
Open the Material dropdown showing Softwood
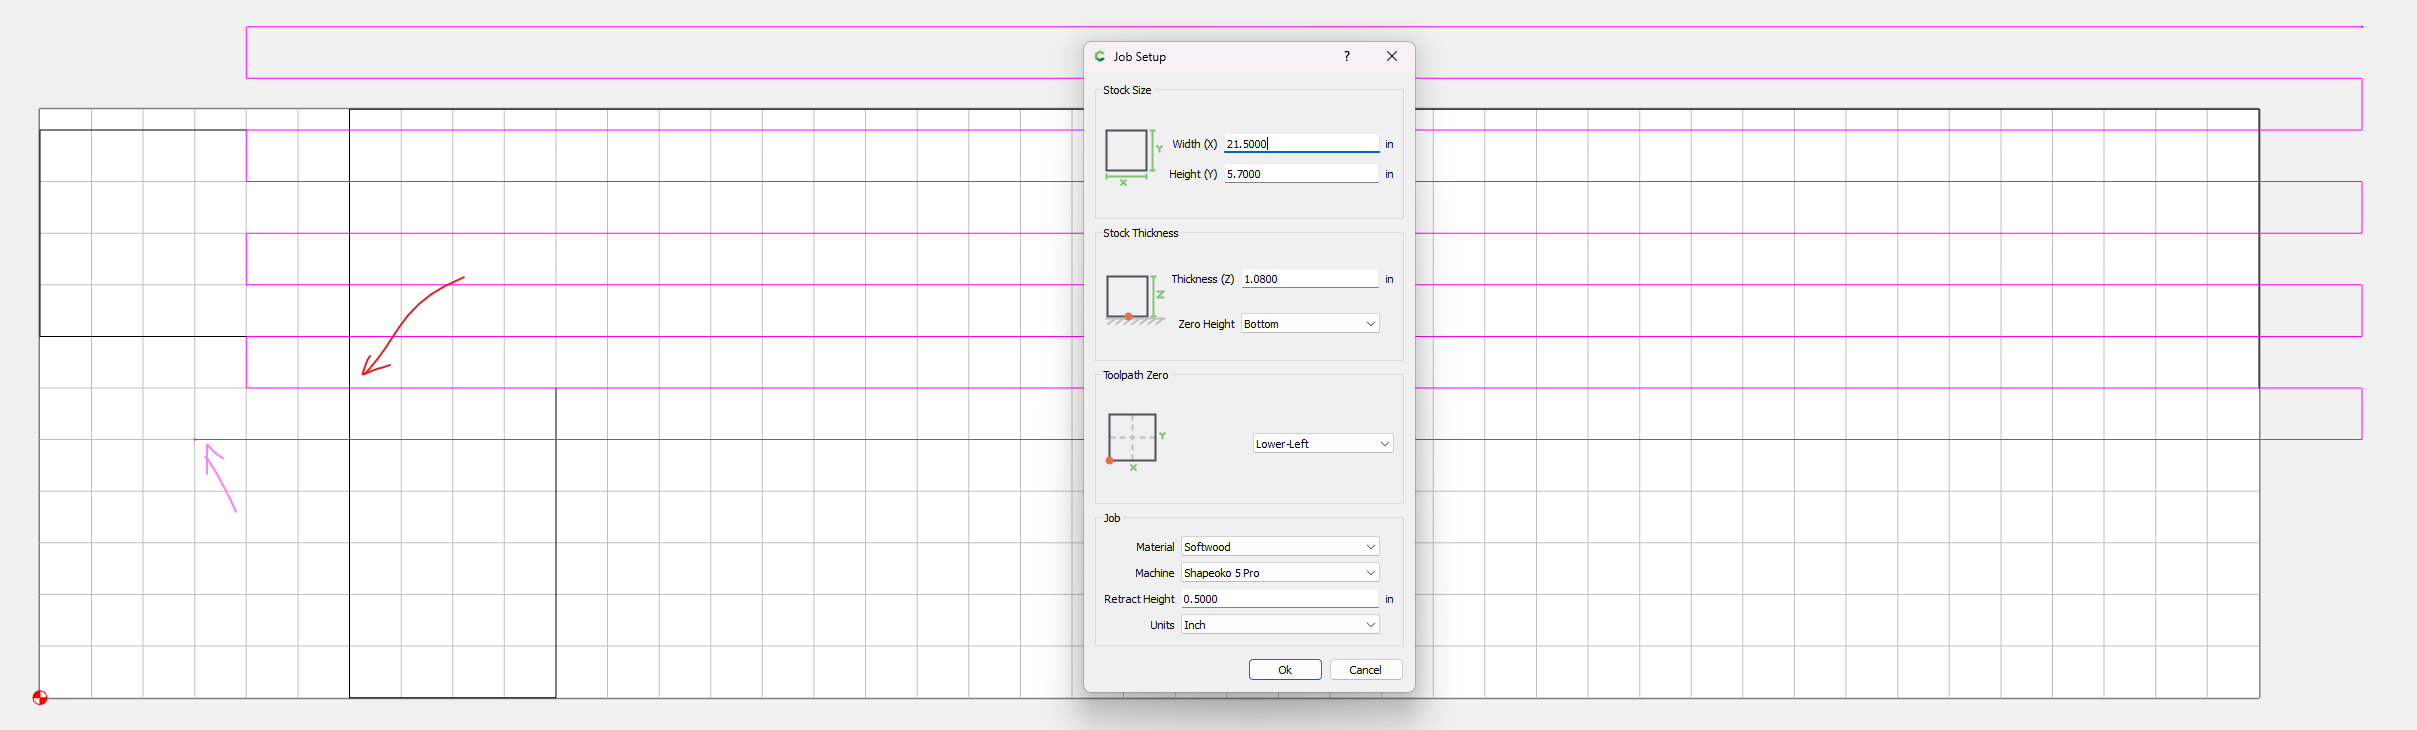(x=1279, y=547)
